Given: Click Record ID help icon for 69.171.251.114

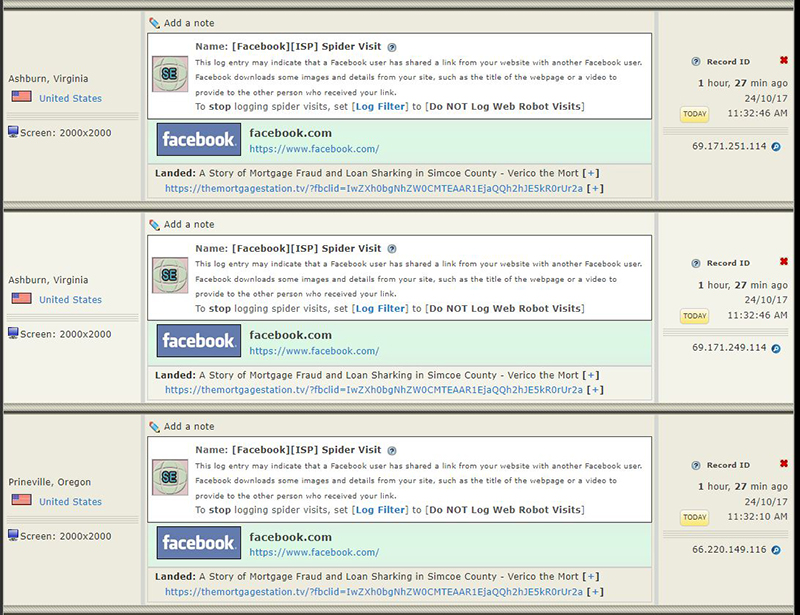Looking at the screenshot, I should click(x=696, y=62).
